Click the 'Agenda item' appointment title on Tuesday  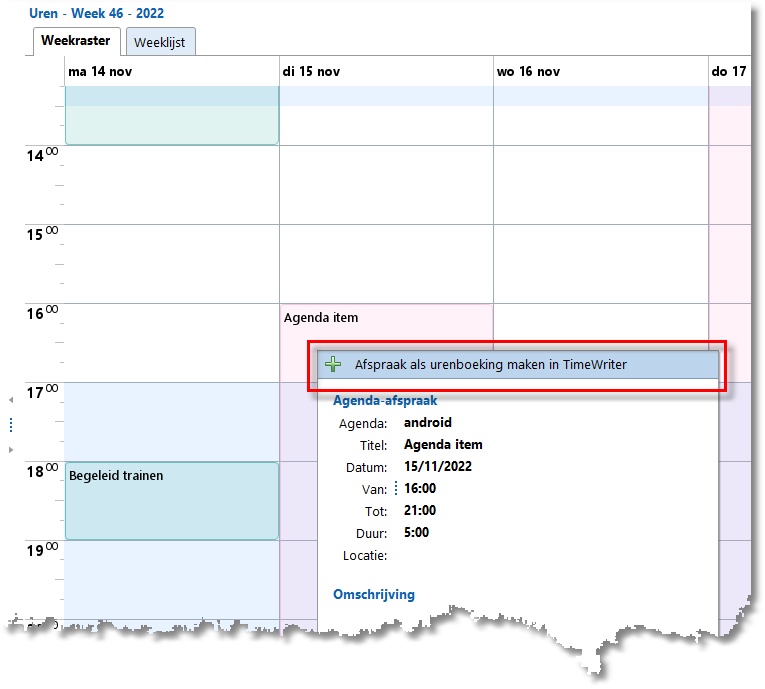[321, 318]
